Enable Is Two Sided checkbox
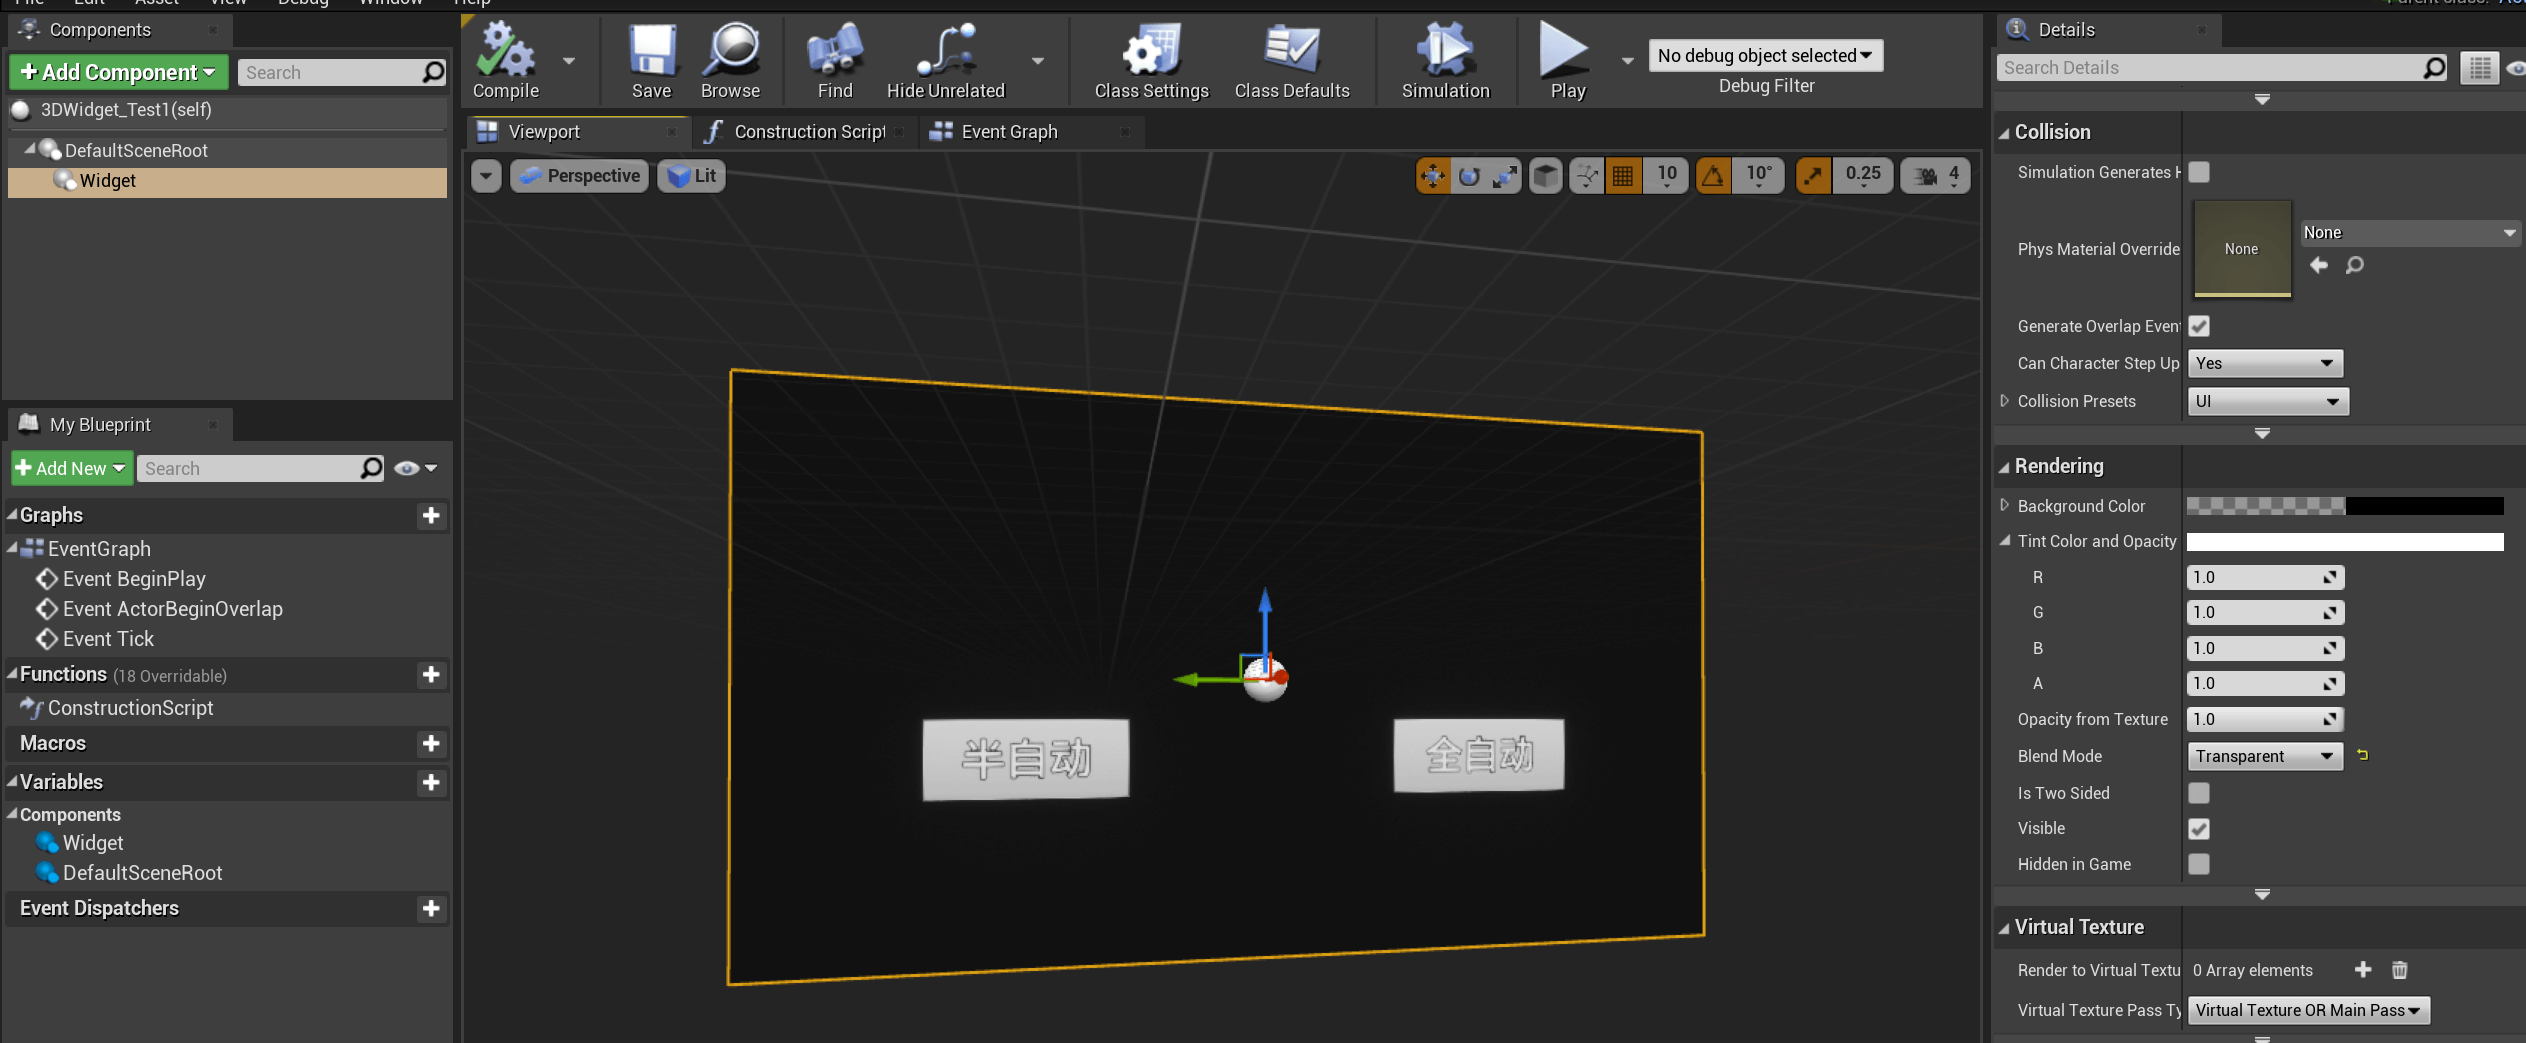Image resolution: width=2526 pixels, height=1043 pixels. click(x=2198, y=793)
